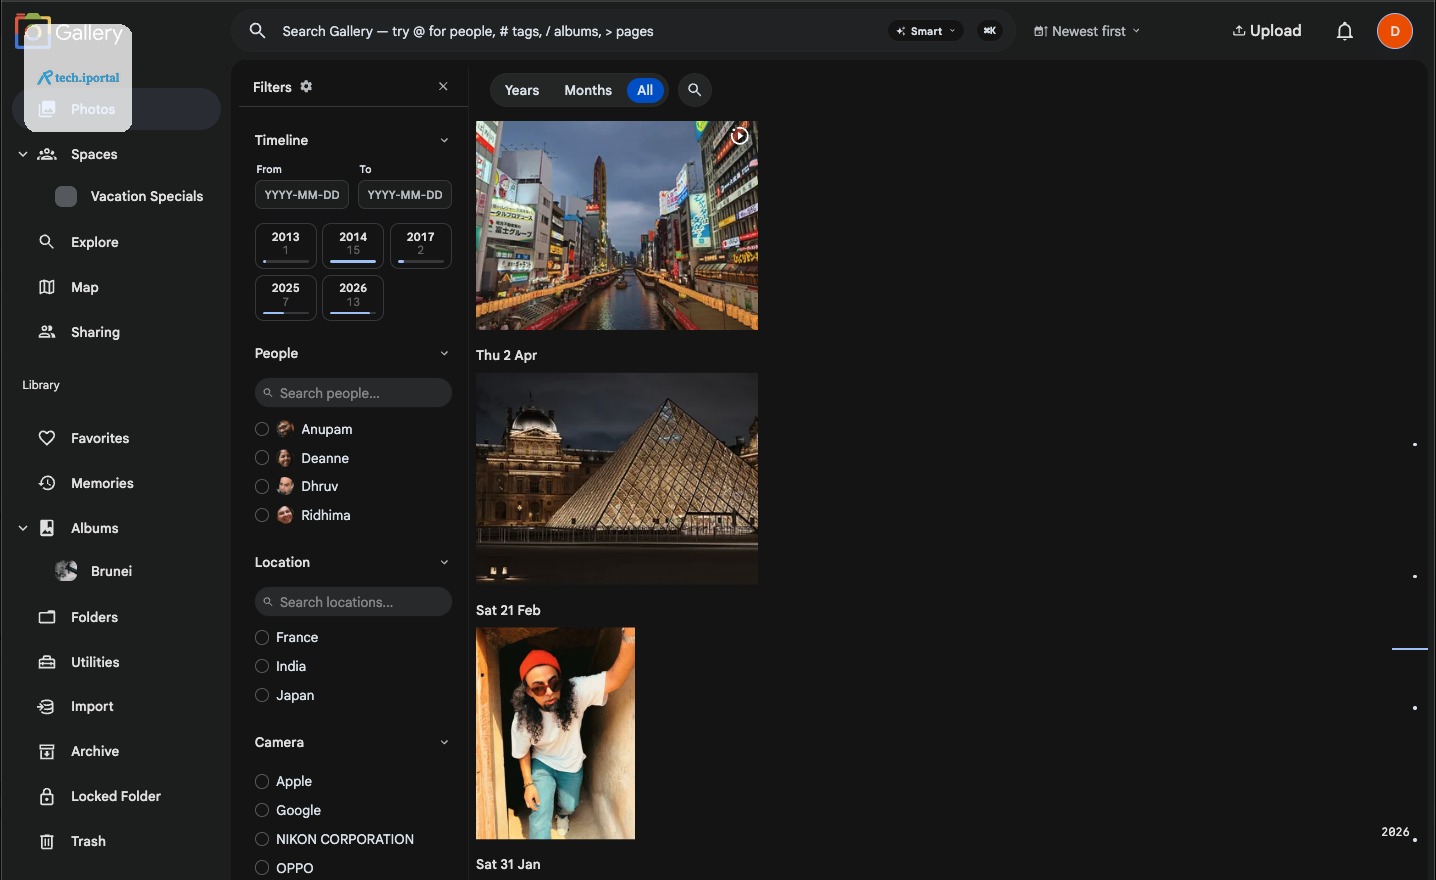
Task: Open the user profile avatar D
Action: [1395, 31]
